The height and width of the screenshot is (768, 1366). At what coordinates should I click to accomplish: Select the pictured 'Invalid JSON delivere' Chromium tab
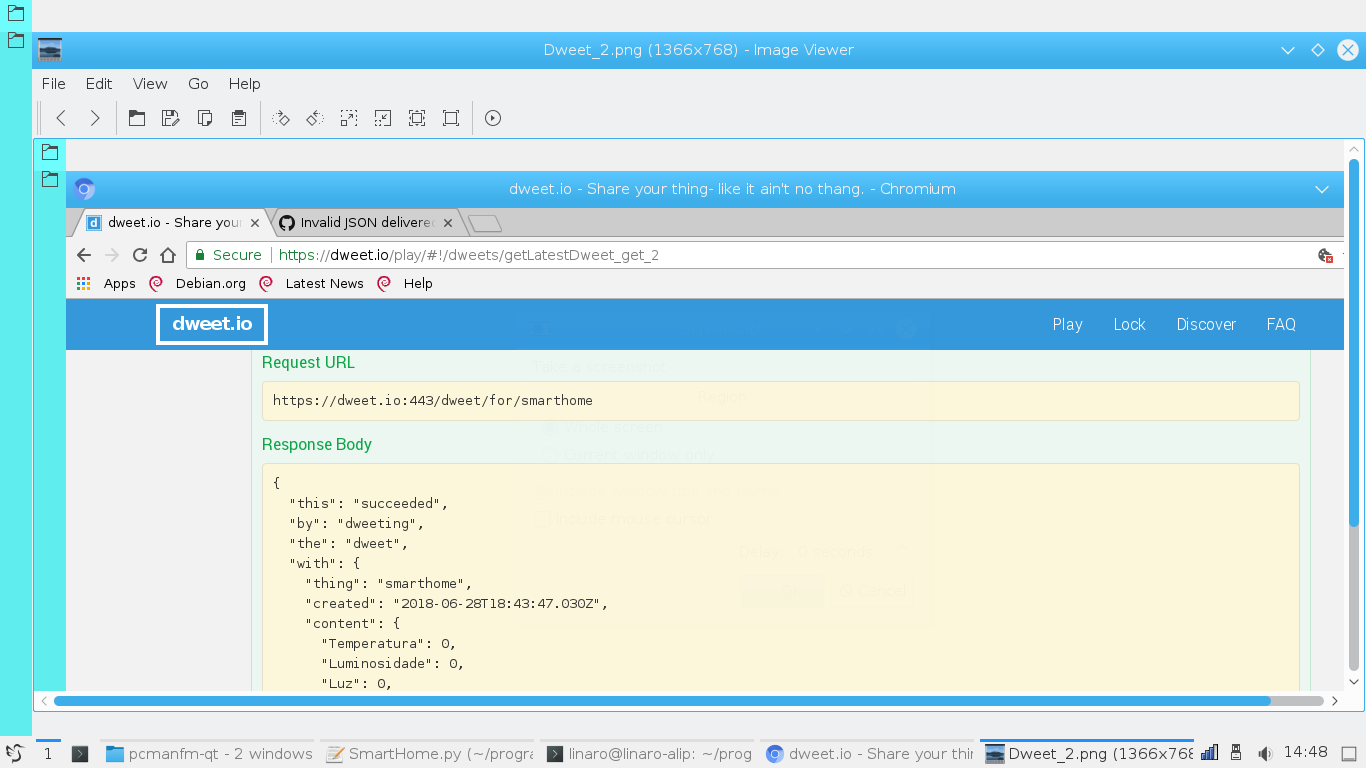point(366,223)
